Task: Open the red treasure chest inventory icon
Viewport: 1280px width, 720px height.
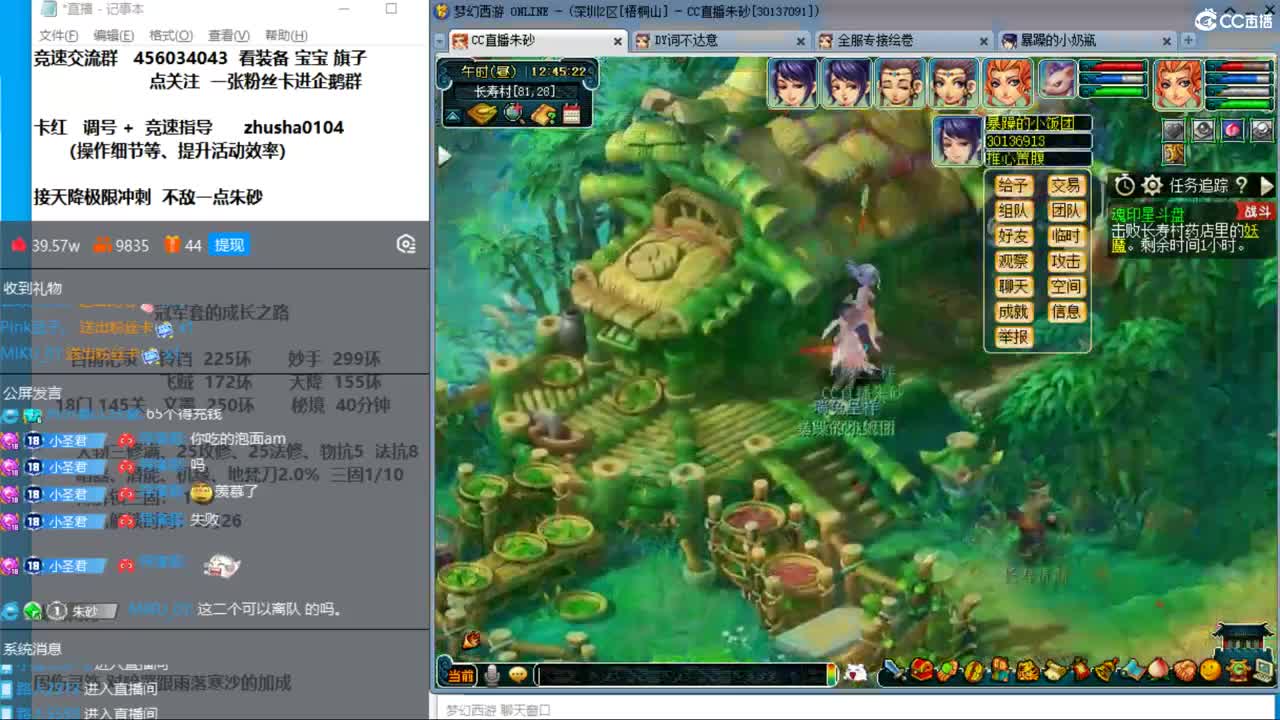Action: coord(921,670)
